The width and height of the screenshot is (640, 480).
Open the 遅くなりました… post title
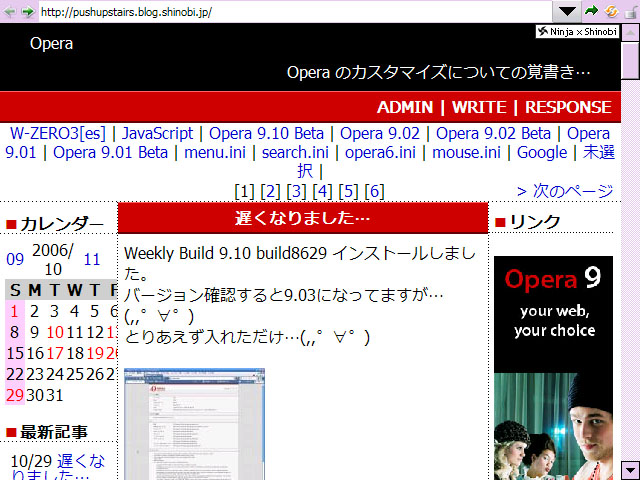(302, 218)
